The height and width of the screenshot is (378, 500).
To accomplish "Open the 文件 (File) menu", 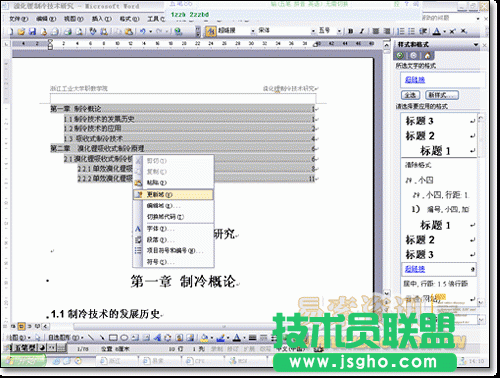I will pyautogui.click(x=19, y=19).
